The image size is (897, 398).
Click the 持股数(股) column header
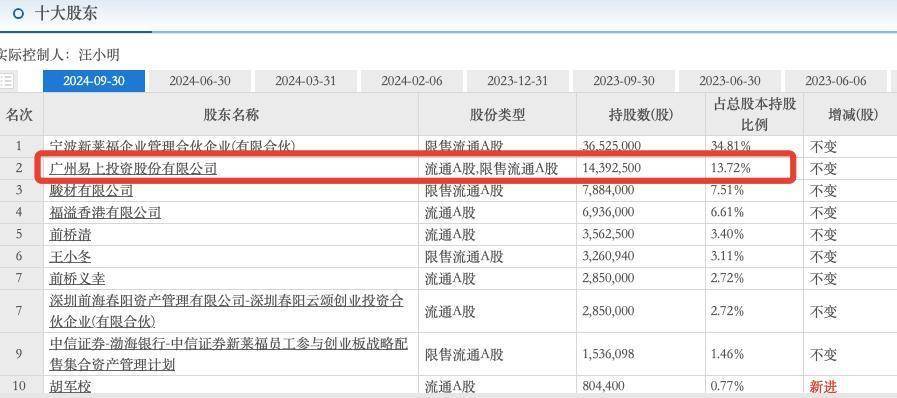point(641,114)
